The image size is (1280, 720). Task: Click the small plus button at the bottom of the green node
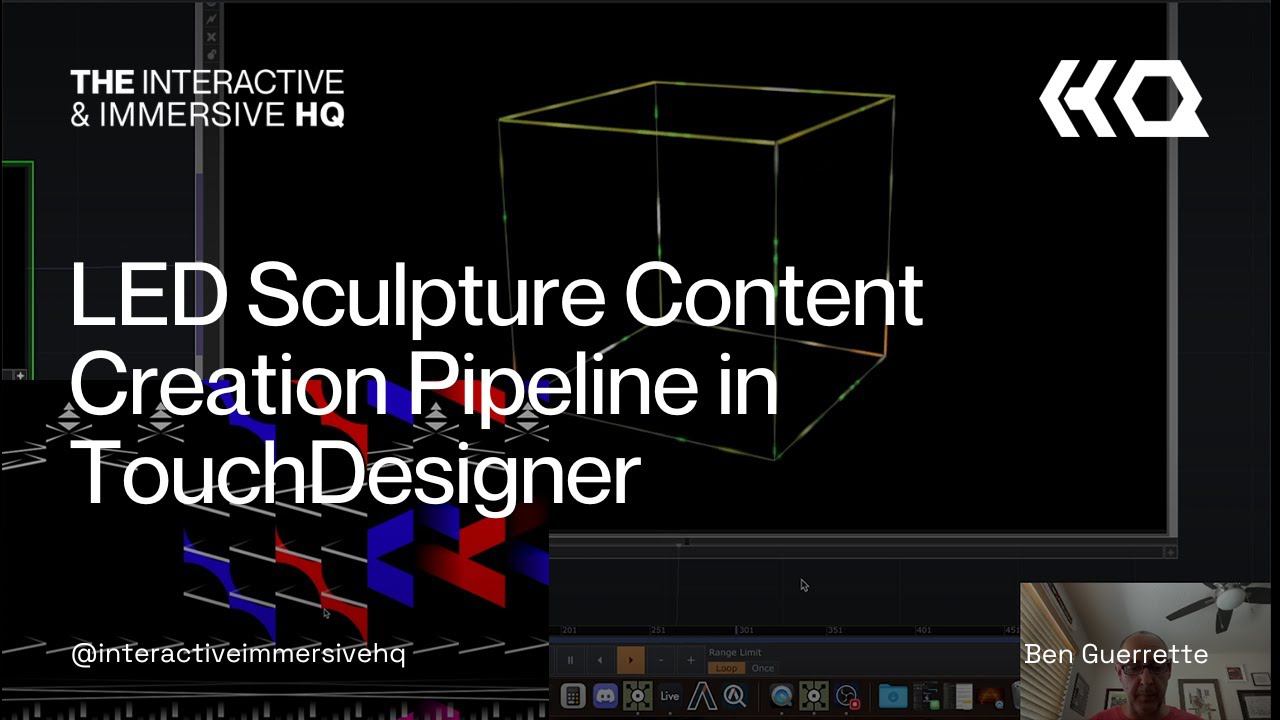pos(19,375)
